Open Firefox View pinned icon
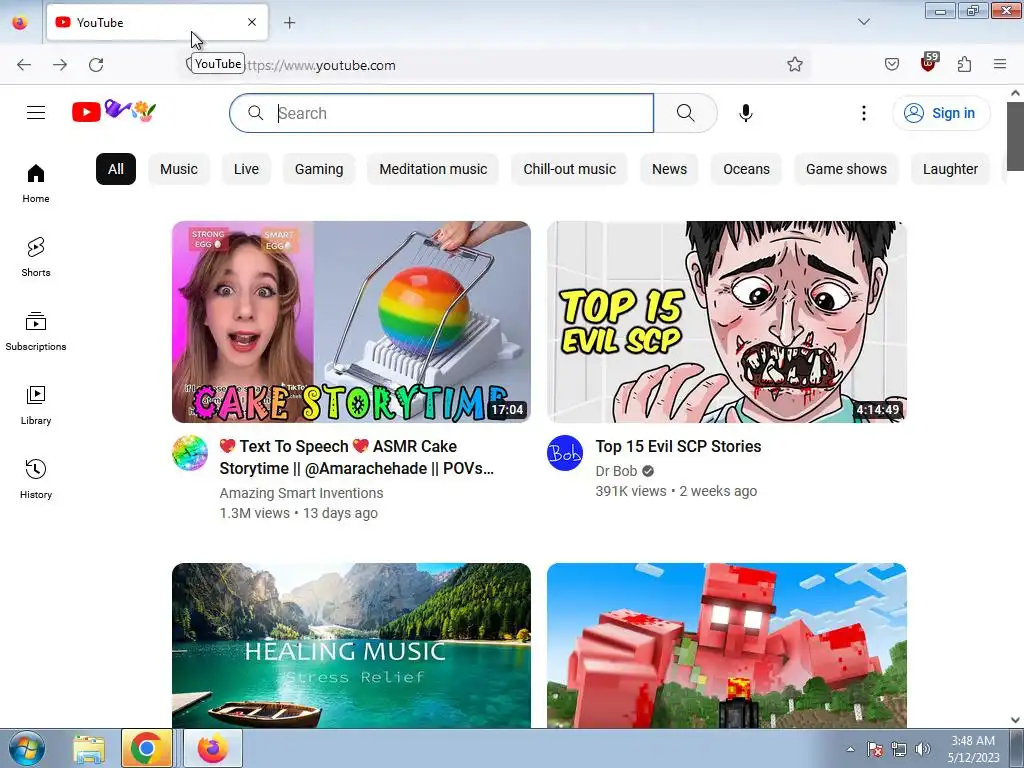This screenshot has height=768, width=1024. [20, 22]
